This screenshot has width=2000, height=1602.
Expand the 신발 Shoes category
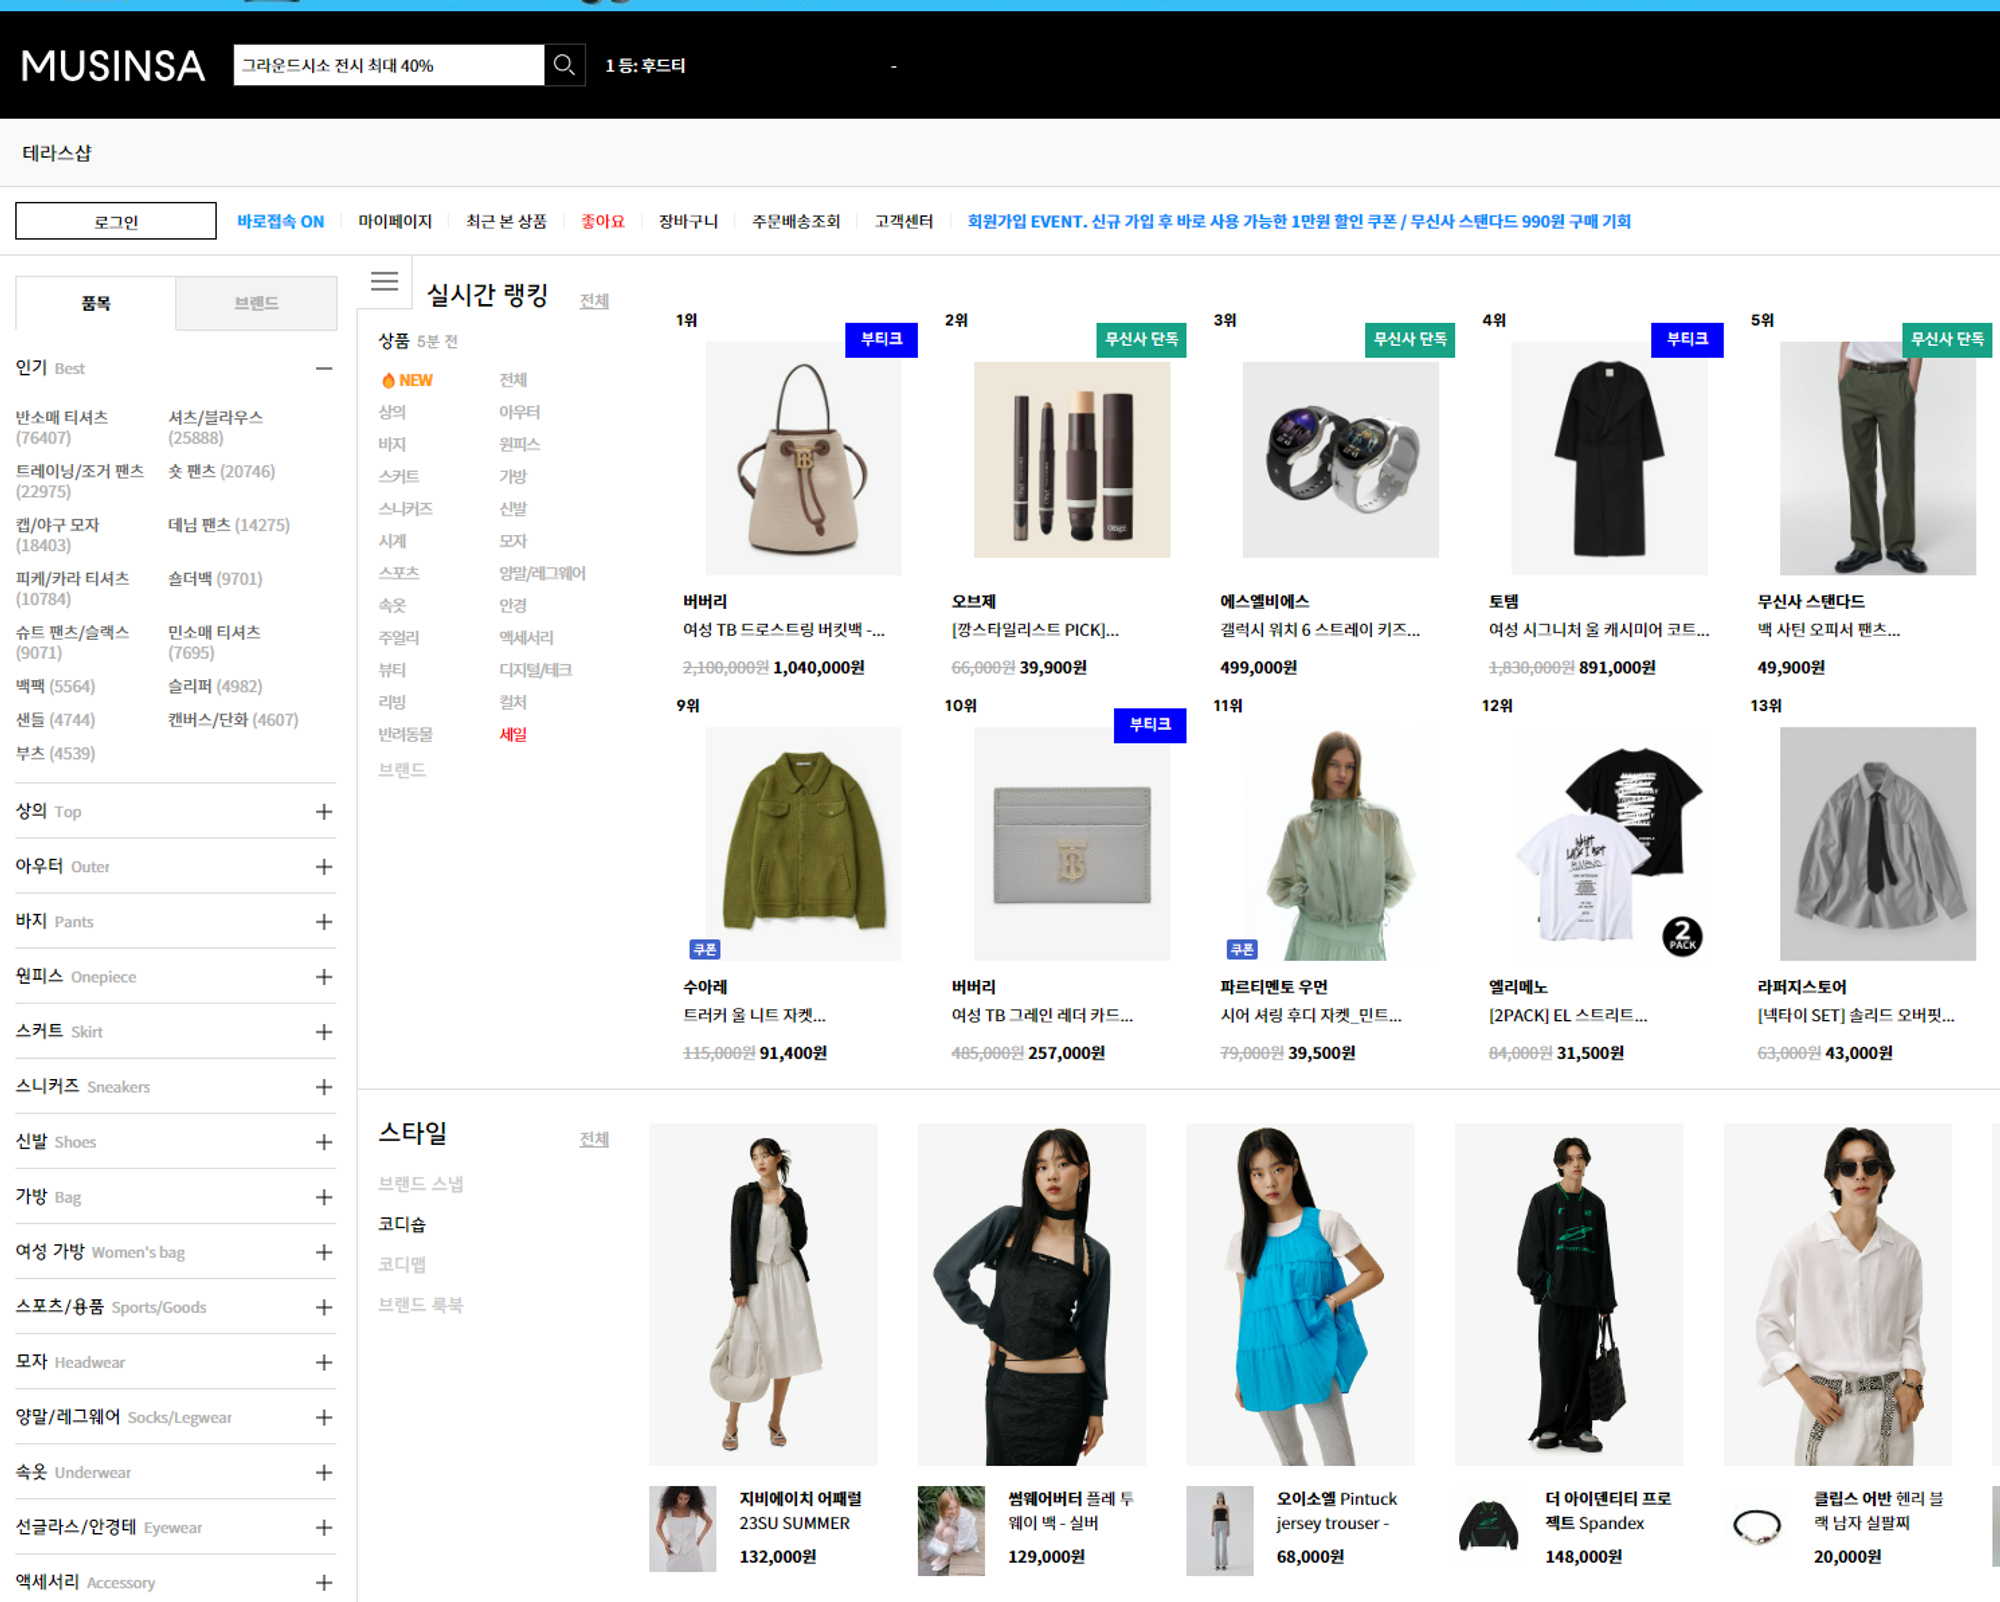[324, 1142]
